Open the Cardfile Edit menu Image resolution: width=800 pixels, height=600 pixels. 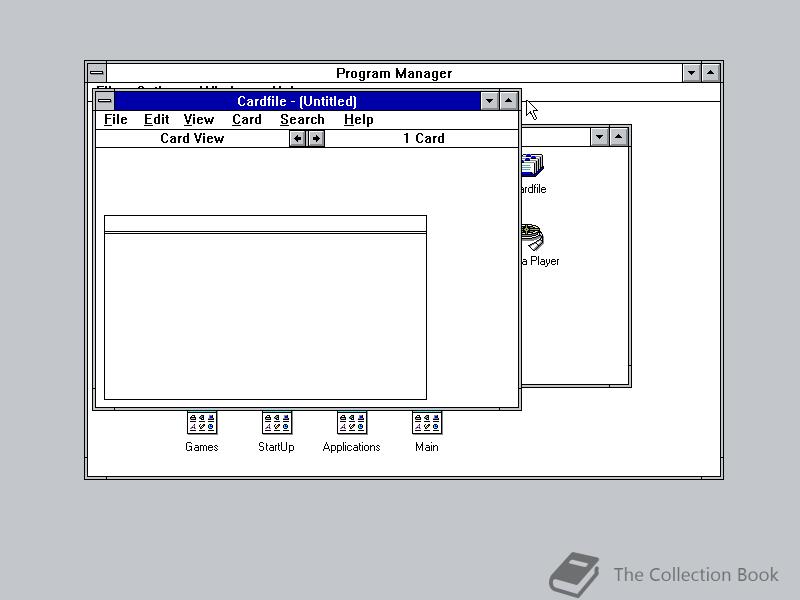coord(156,119)
